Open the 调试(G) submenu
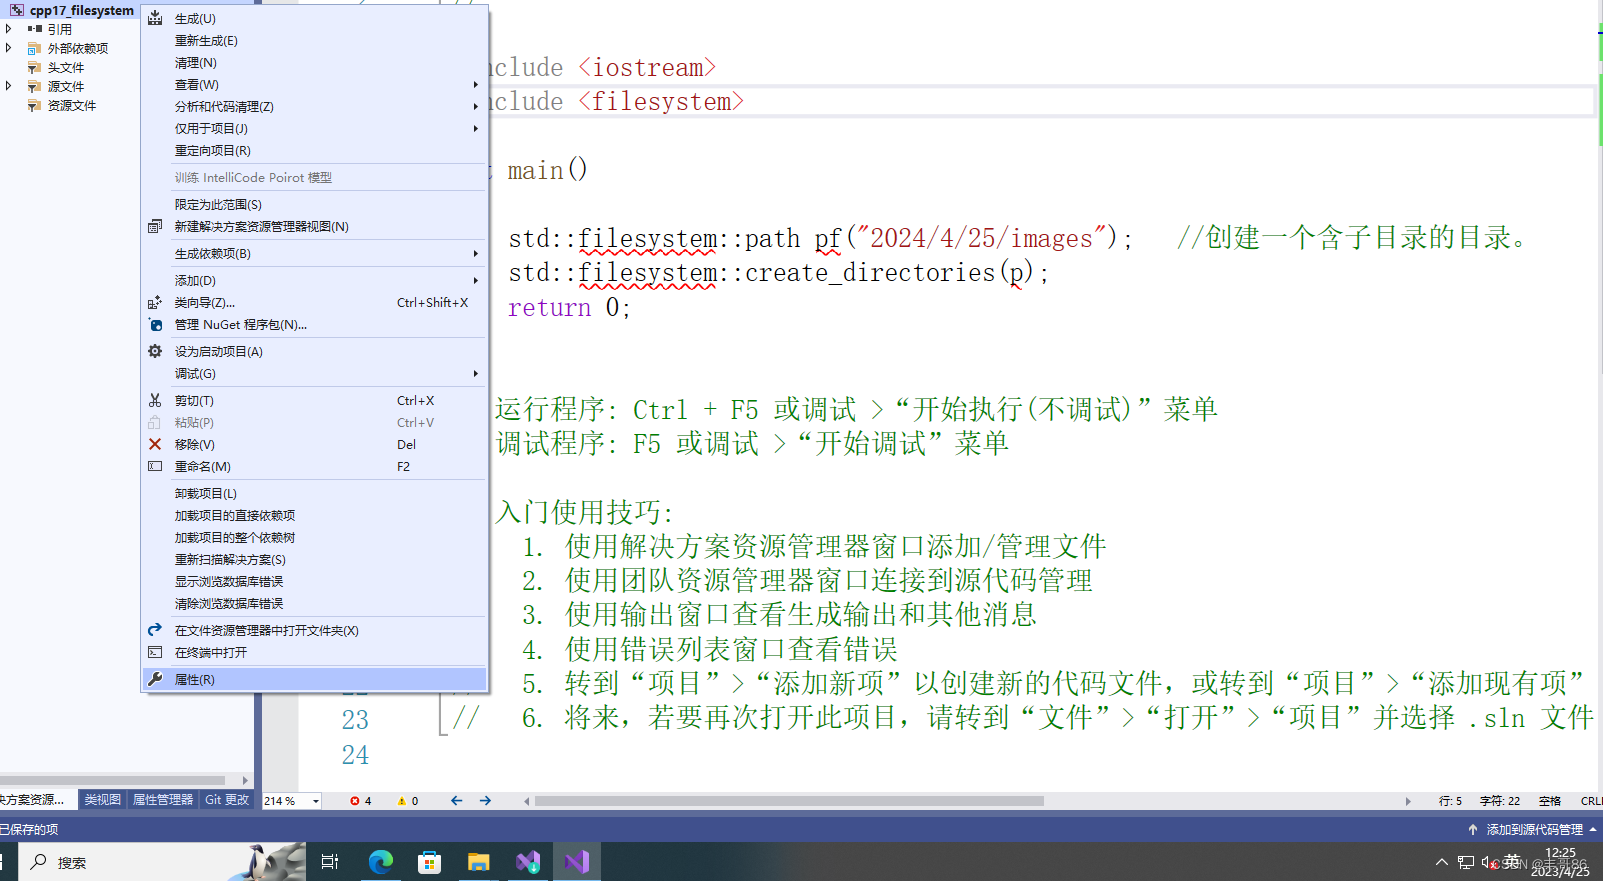The image size is (1603, 881). [x=315, y=373]
